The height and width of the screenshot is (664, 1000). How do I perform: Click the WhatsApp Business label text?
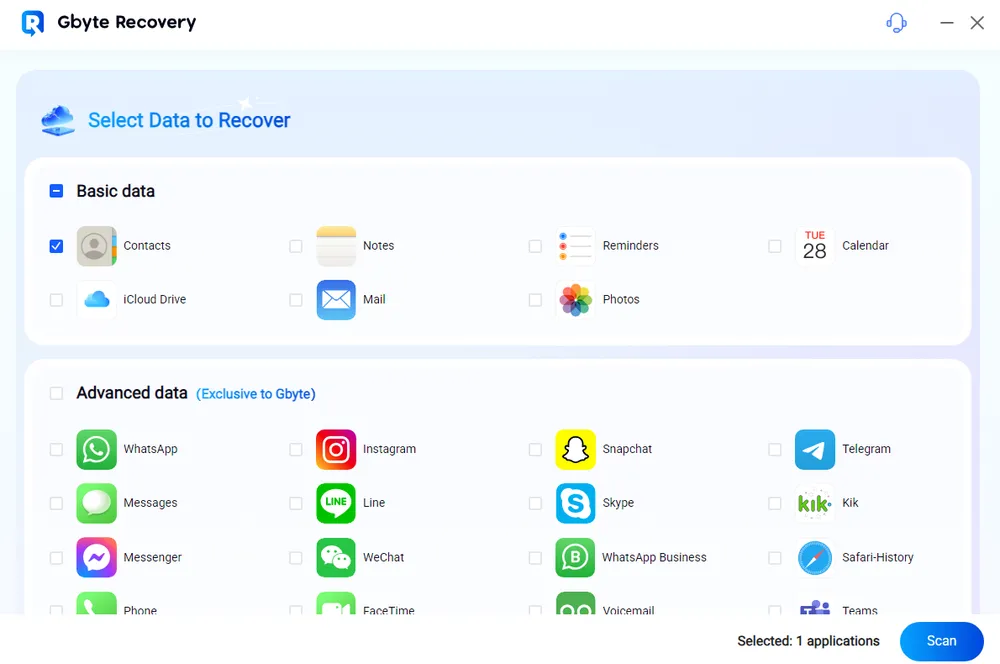click(x=654, y=557)
